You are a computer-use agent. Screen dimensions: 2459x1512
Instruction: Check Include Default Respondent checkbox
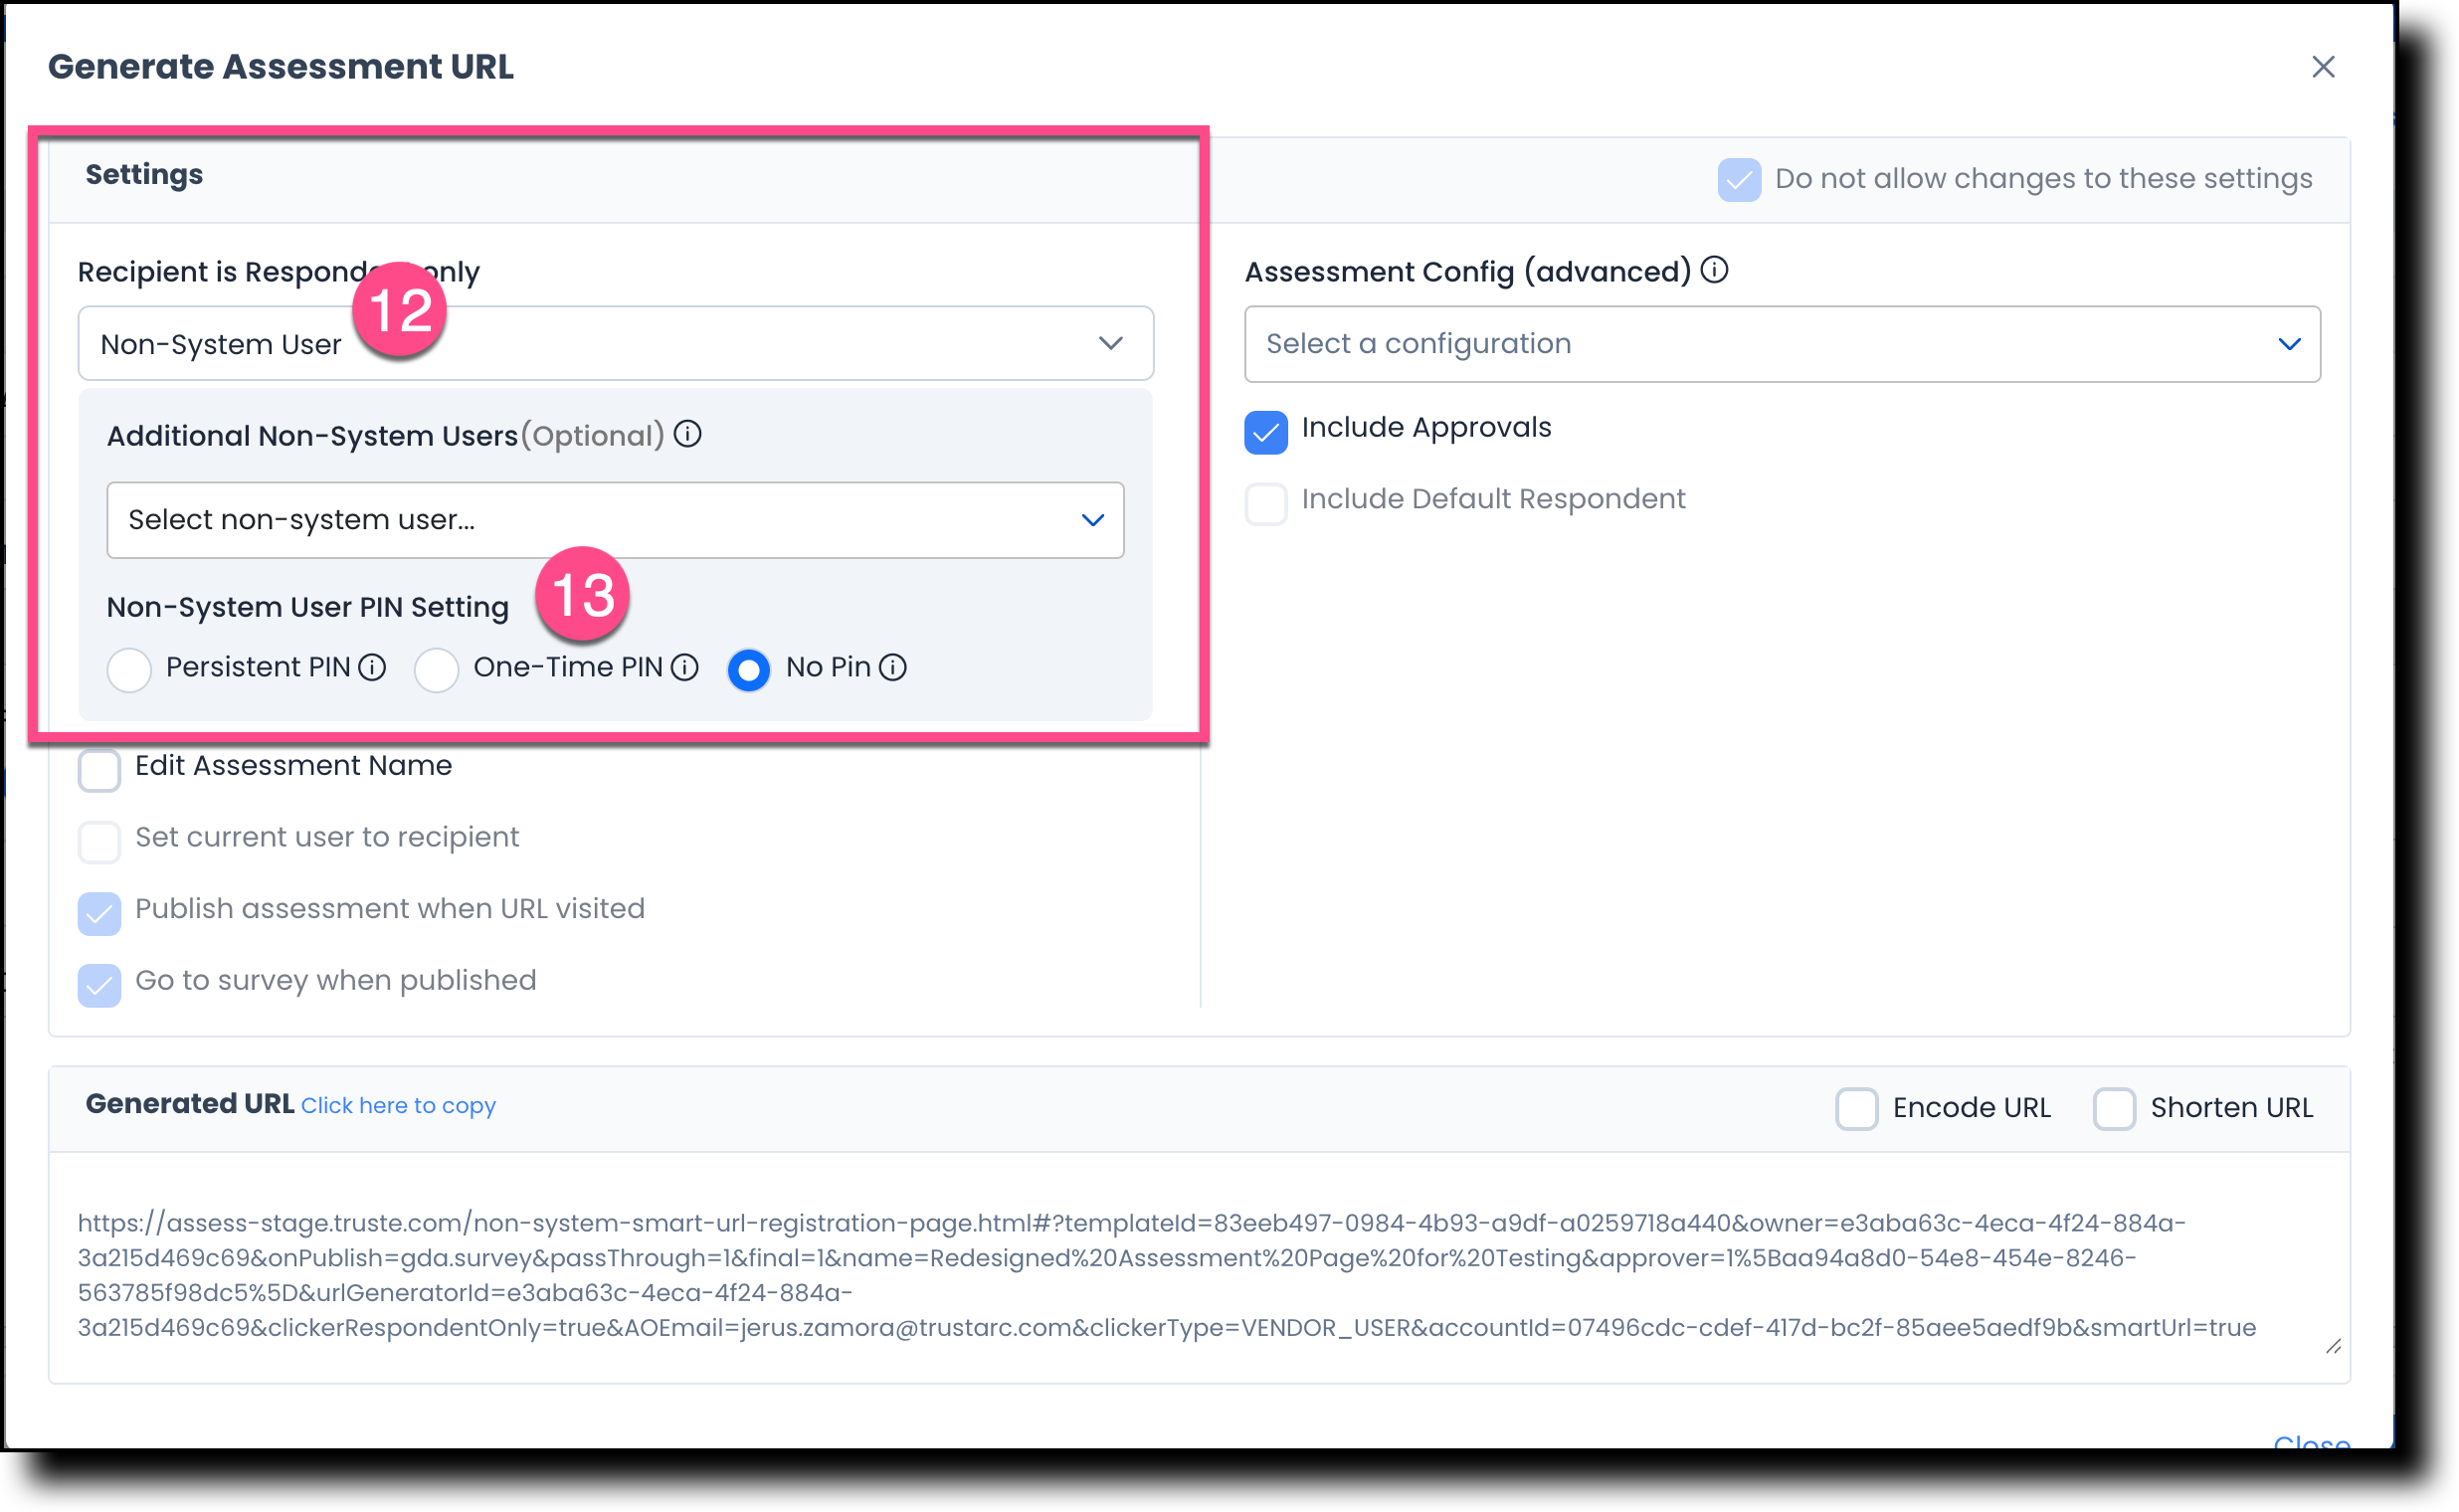point(1266,504)
